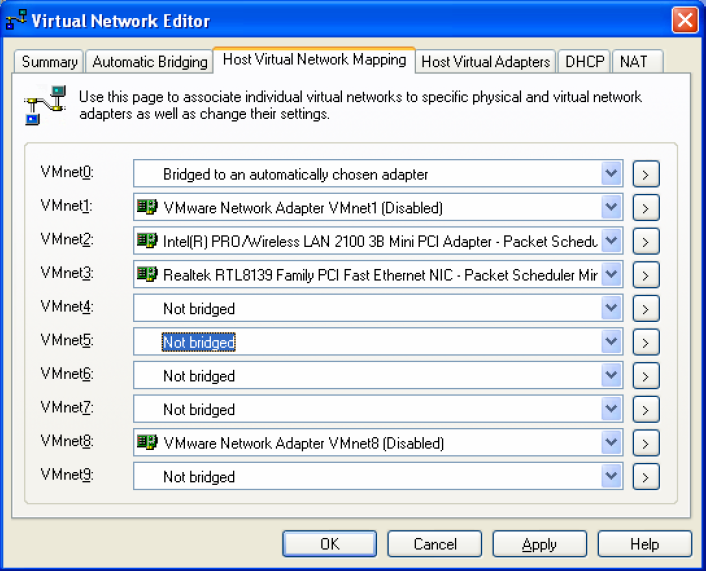
Task: Open the VMnet2 settings arrow button
Action: pyautogui.click(x=646, y=241)
